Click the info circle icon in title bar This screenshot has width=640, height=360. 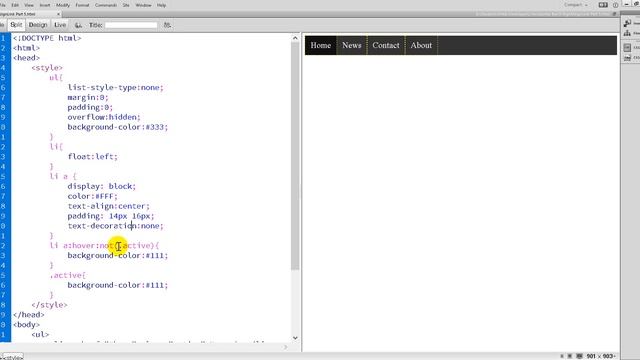(616, 5)
